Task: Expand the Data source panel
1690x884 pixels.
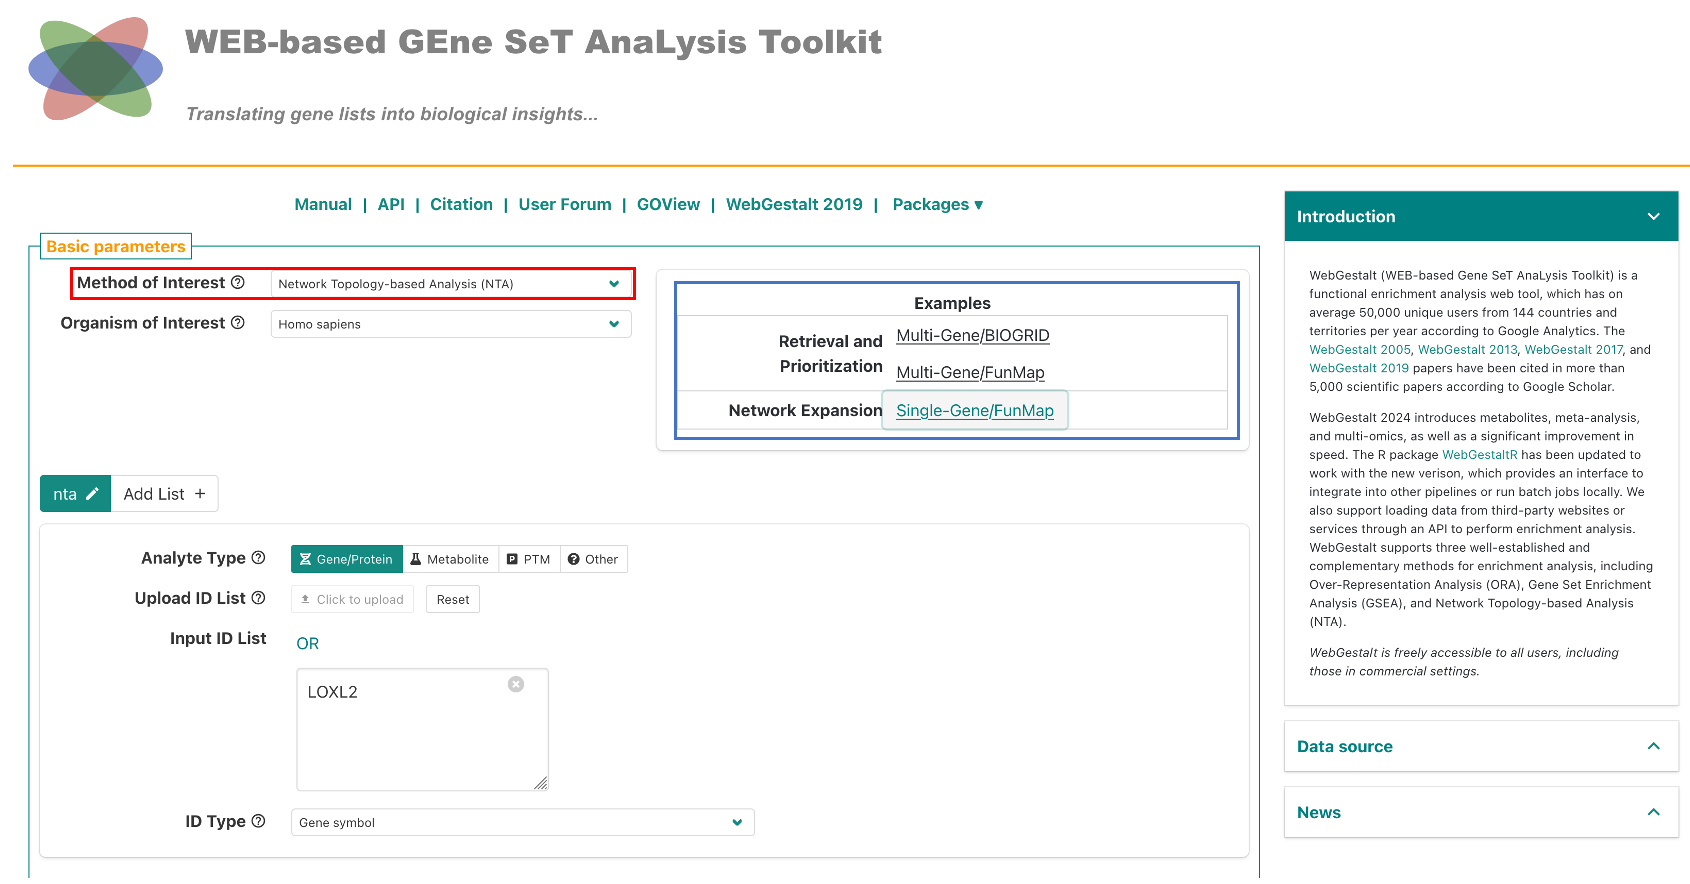Action: point(1481,746)
